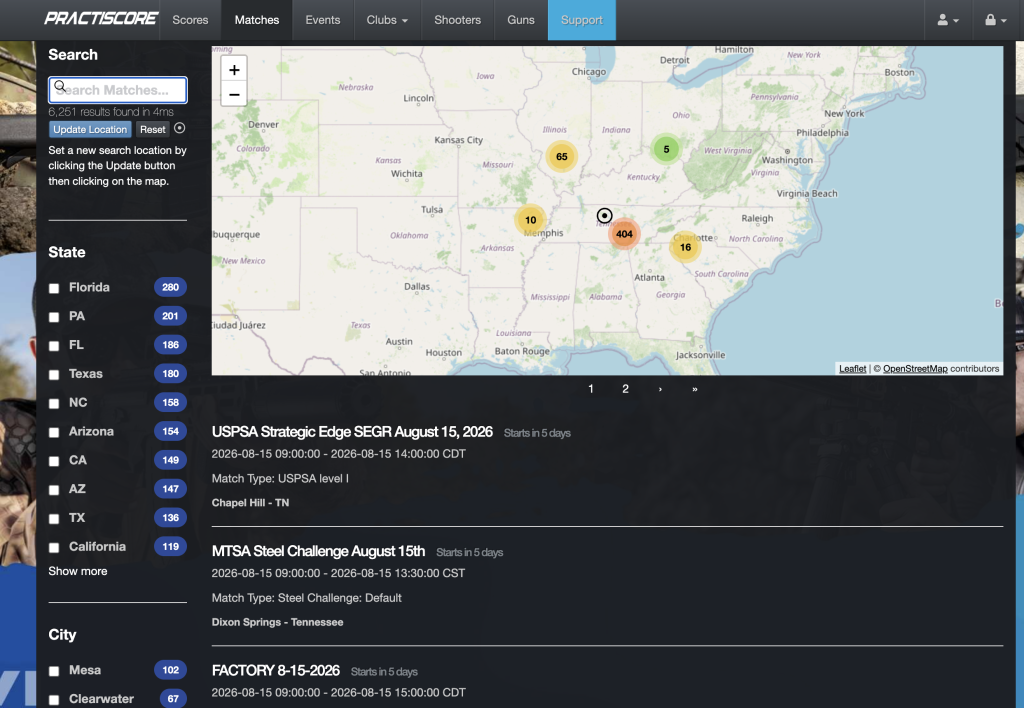Click the 280 count badge for Florida
This screenshot has height=708, width=1024.
pos(170,287)
